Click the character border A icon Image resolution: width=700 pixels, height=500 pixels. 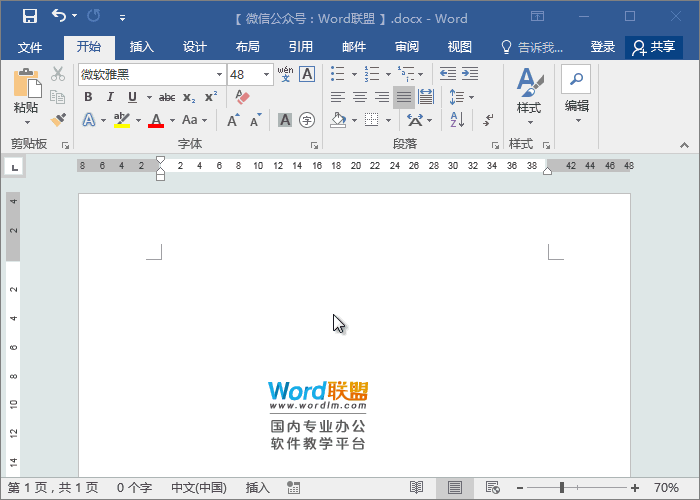[x=307, y=74]
